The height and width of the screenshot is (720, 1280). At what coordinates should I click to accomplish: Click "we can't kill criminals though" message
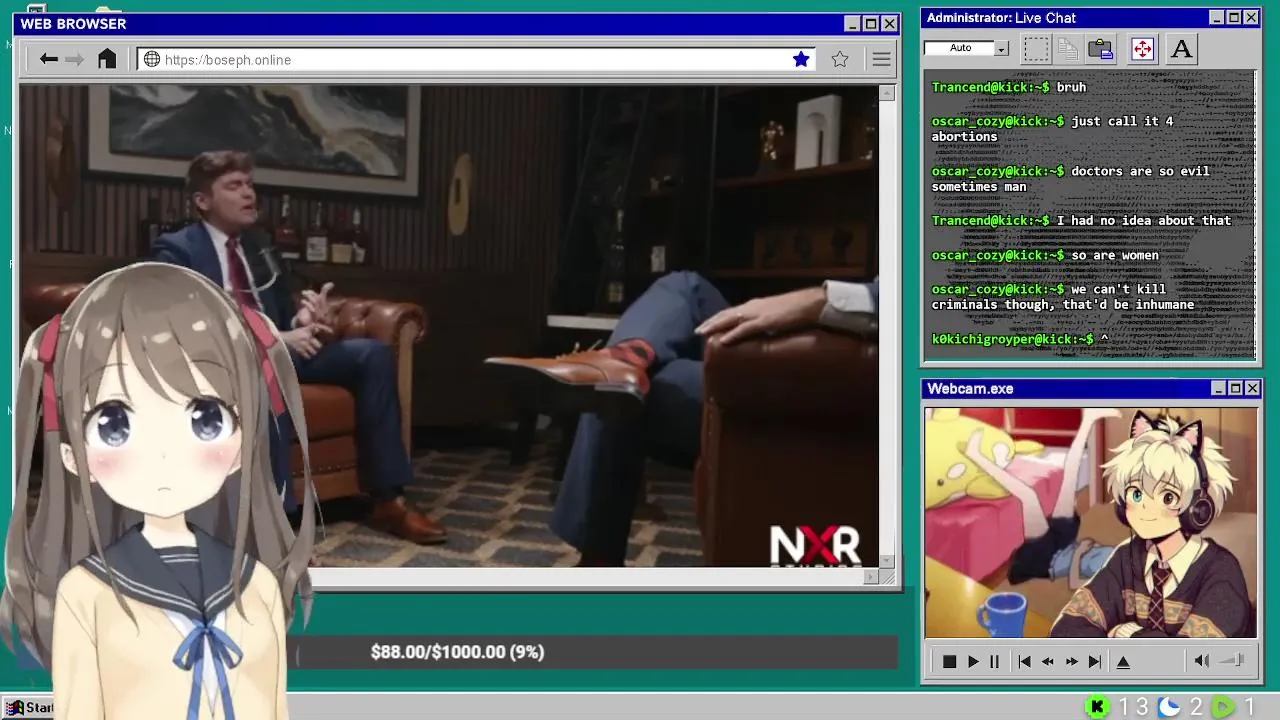[1063, 297]
